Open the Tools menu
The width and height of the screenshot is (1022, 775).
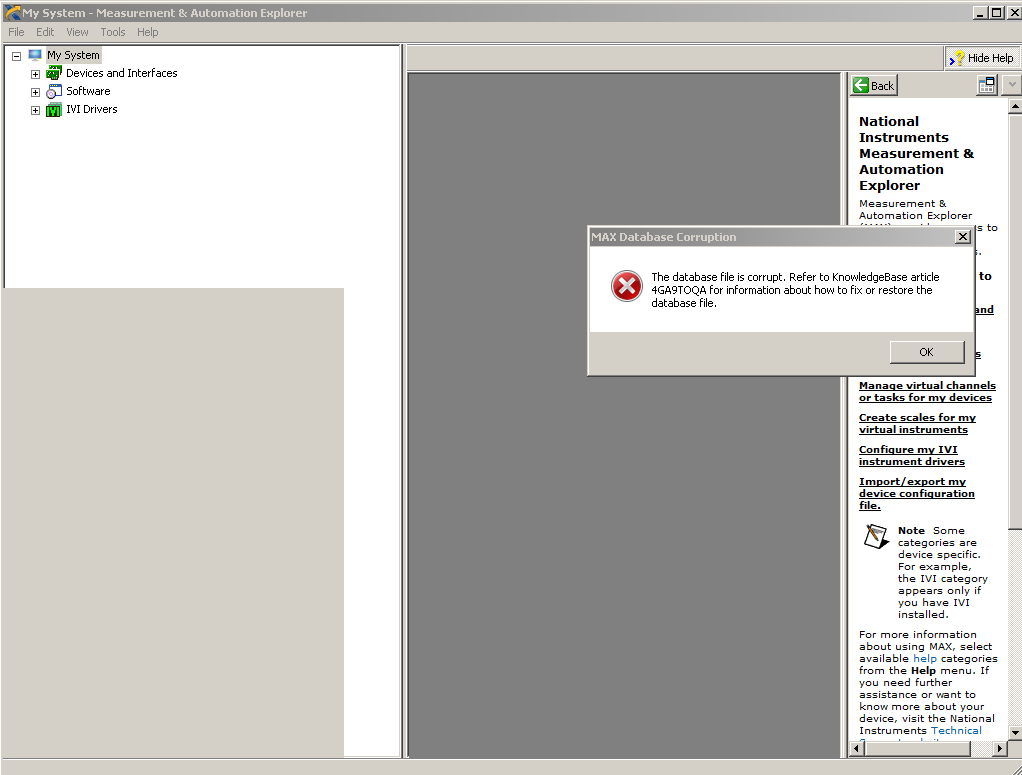[113, 32]
